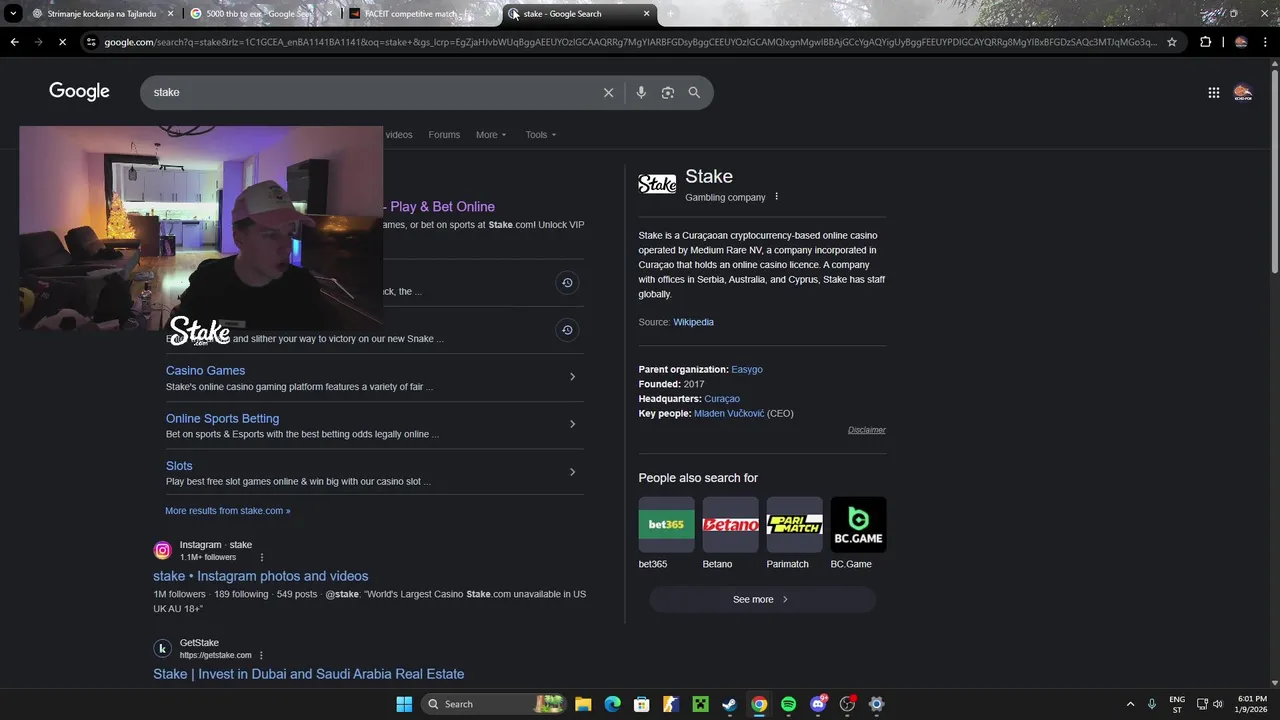Expand the Online Sports Betting chevron
Image resolution: width=1280 pixels, height=720 pixels.
tap(572, 424)
